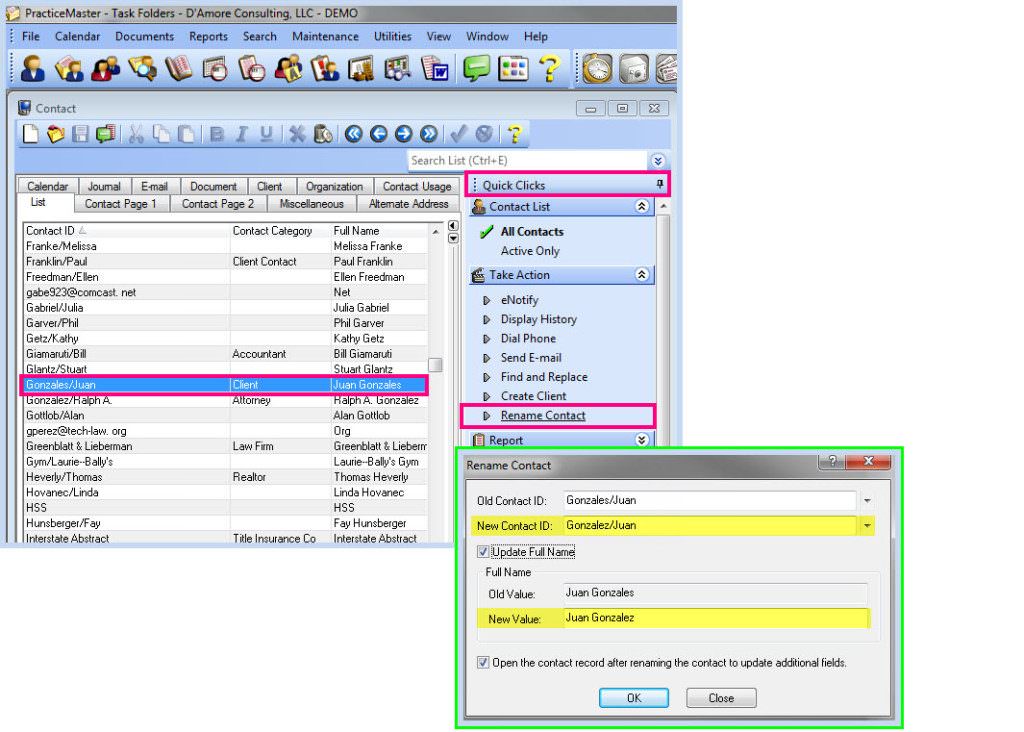1024x732 pixels.
Task: Open the Utilities menu
Action: tap(392, 37)
